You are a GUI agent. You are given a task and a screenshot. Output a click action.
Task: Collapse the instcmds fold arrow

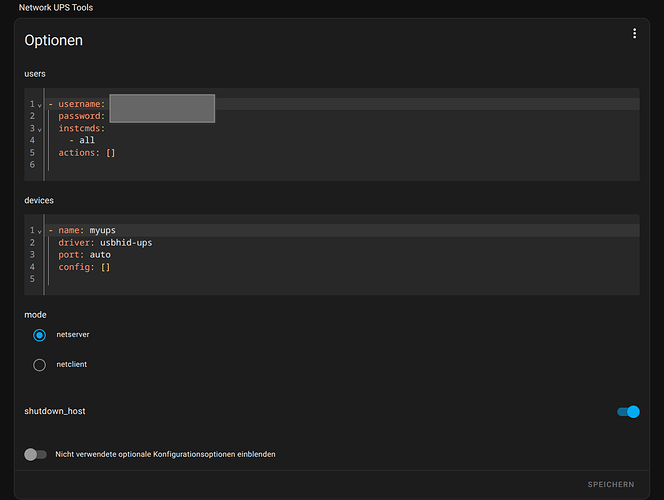39,130
